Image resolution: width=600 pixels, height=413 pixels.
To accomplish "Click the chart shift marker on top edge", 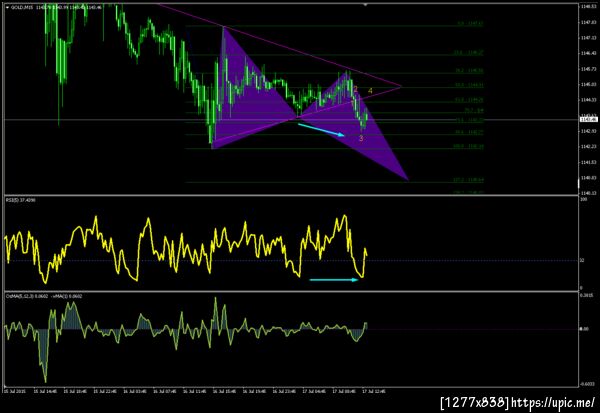I will (365, 5).
